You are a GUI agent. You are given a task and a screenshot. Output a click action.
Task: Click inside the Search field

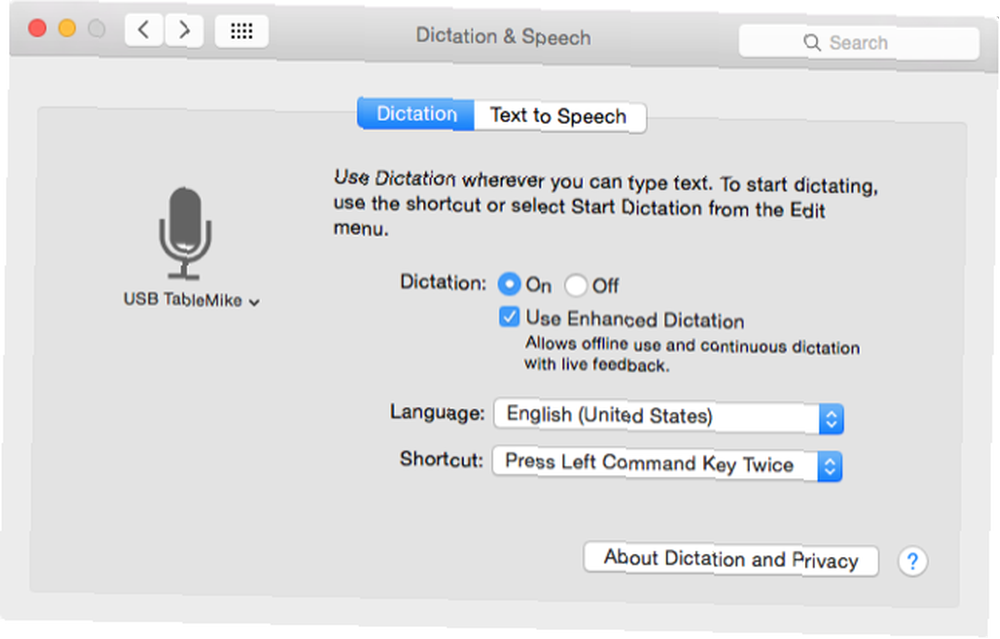[859, 43]
